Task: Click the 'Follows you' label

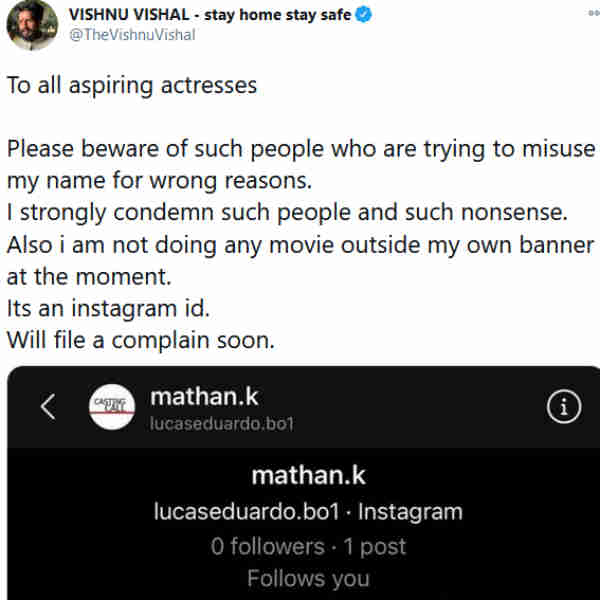Action: pos(308,578)
